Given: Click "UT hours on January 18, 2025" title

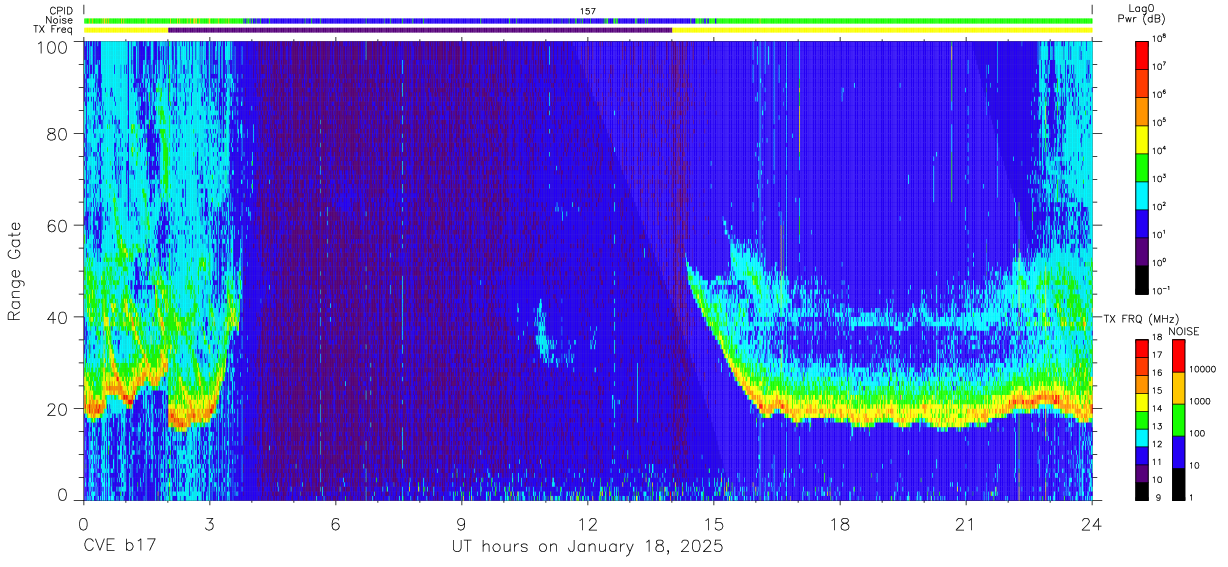Looking at the screenshot, I should (586, 549).
